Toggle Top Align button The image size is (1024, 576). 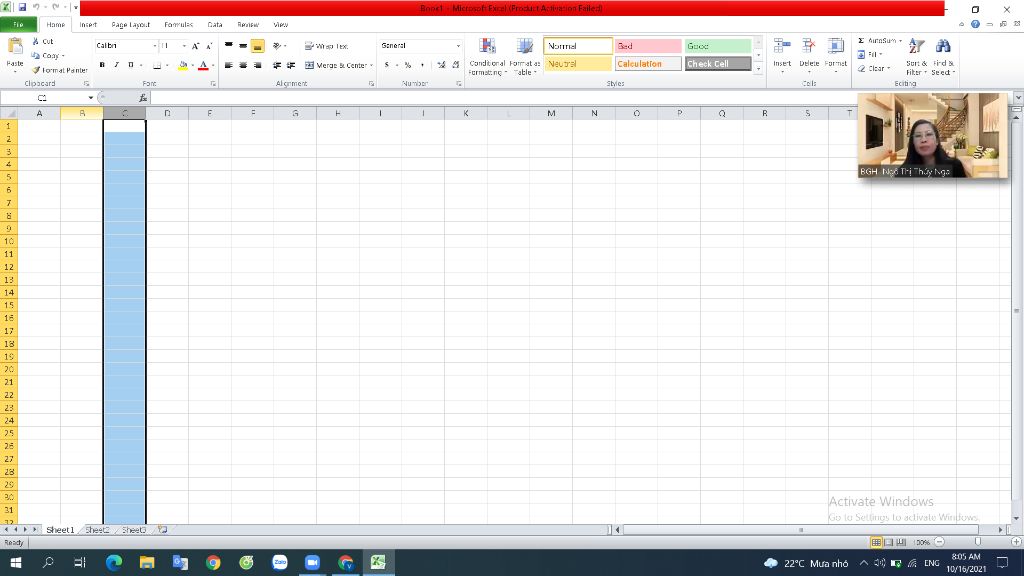coord(229,46)
